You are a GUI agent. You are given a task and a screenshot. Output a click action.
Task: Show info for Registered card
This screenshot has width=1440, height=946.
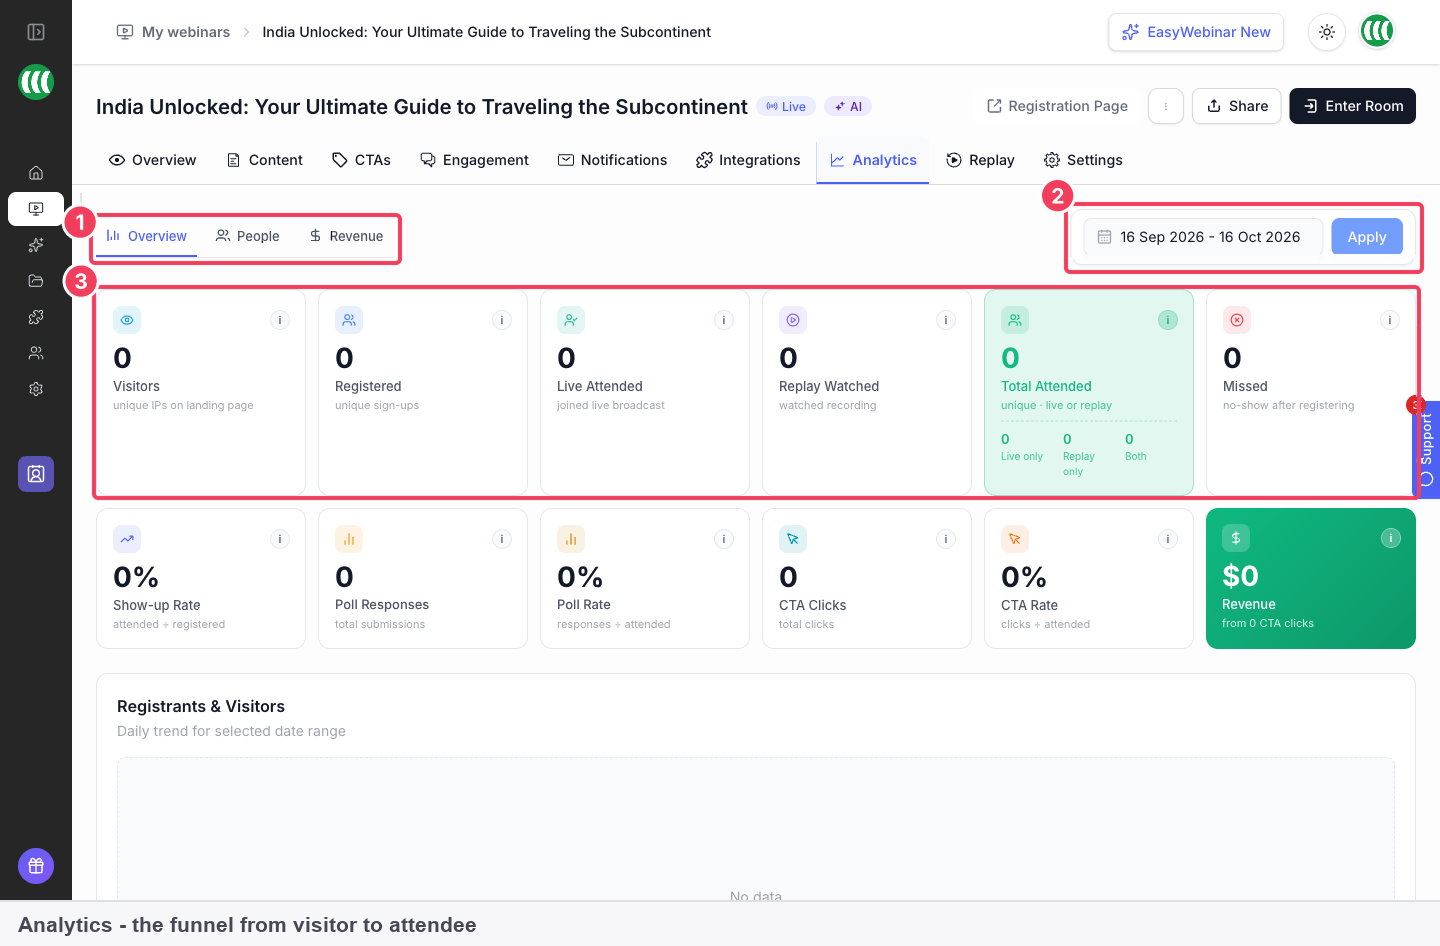coord(502,320)
